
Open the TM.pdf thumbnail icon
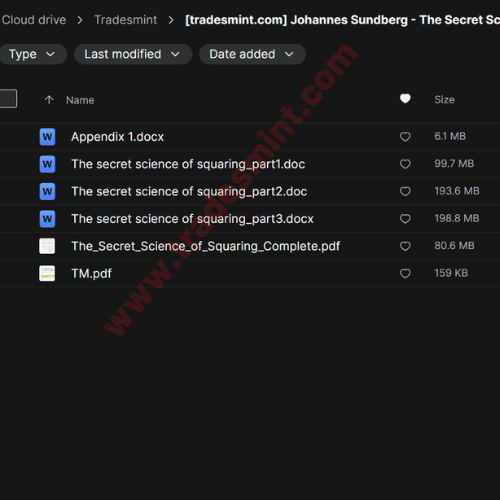pos(47,273)
